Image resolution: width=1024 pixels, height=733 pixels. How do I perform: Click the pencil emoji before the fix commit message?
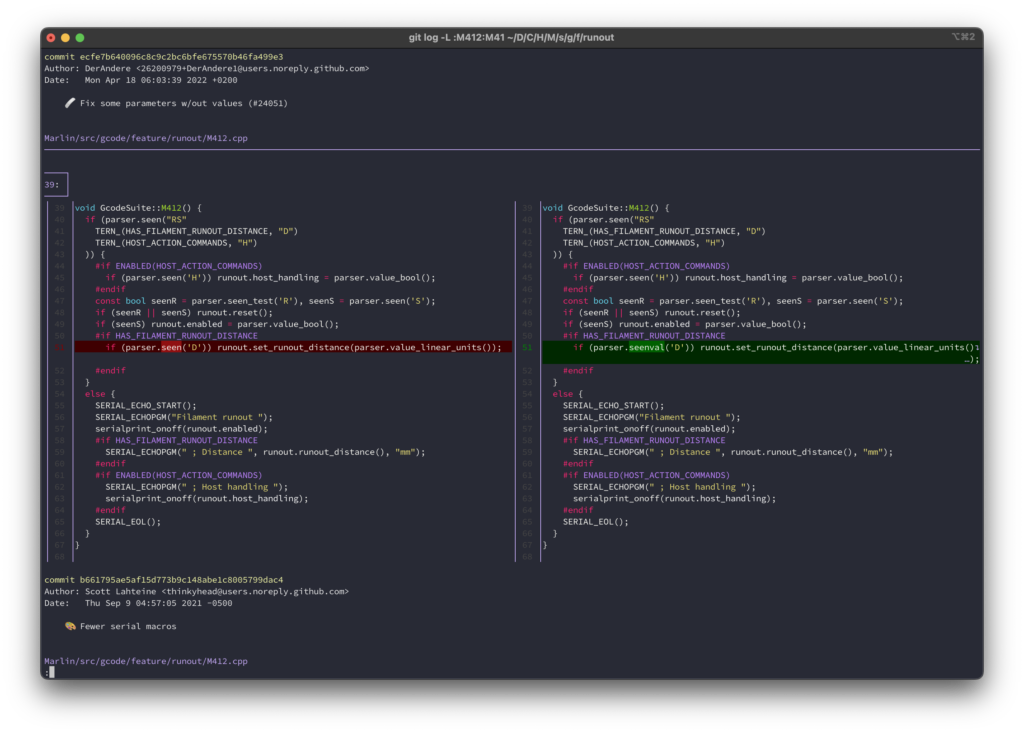pyautogui.click(x=70, y=102)
